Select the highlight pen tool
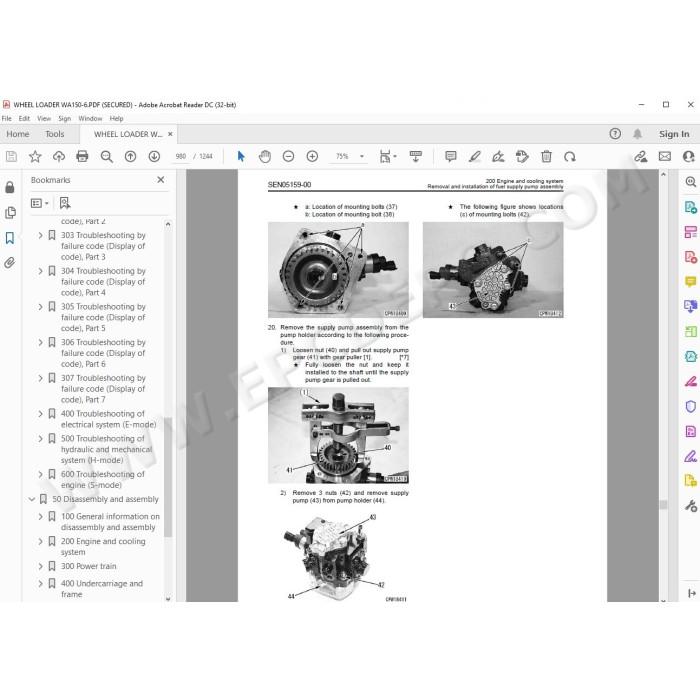The image size is (700, 700). [475, 156]
